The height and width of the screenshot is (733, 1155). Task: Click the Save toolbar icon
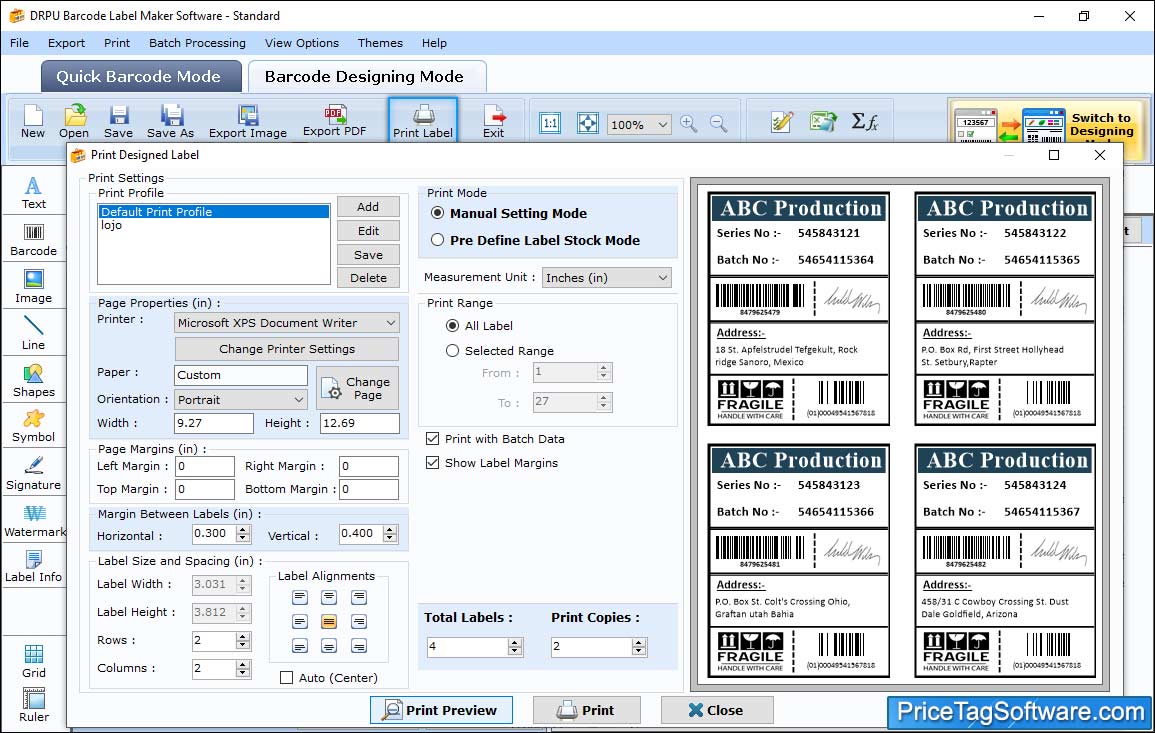click(118, 122)
